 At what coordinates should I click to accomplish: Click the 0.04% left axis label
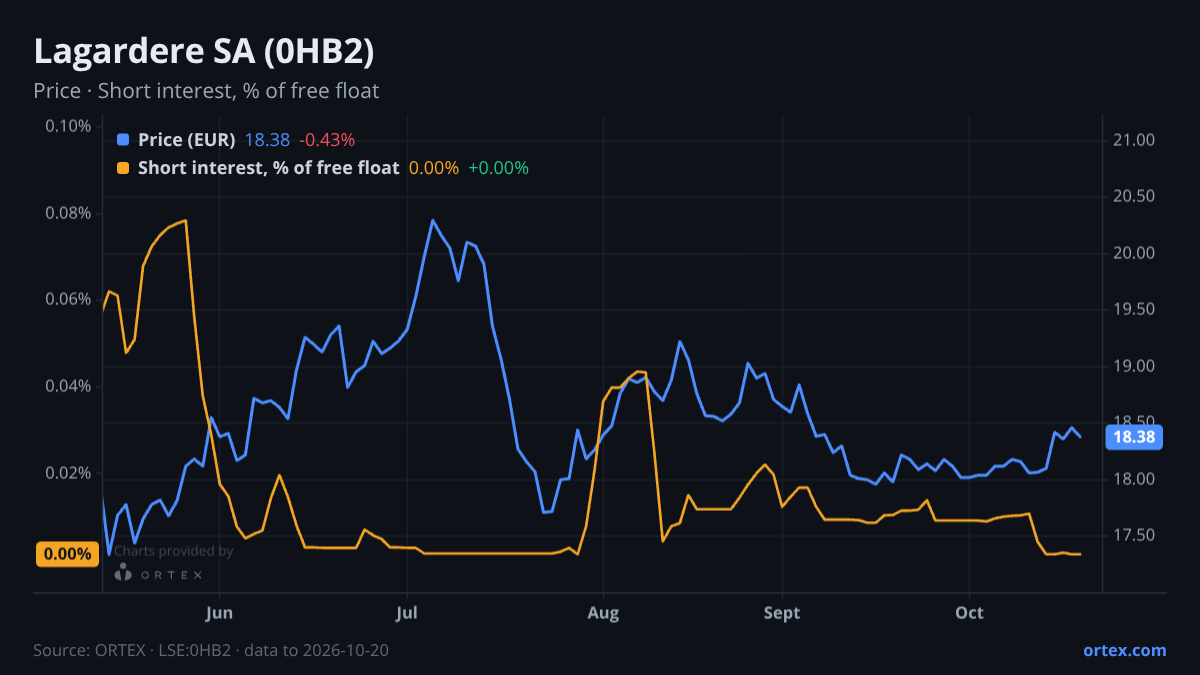pos(68,386)
